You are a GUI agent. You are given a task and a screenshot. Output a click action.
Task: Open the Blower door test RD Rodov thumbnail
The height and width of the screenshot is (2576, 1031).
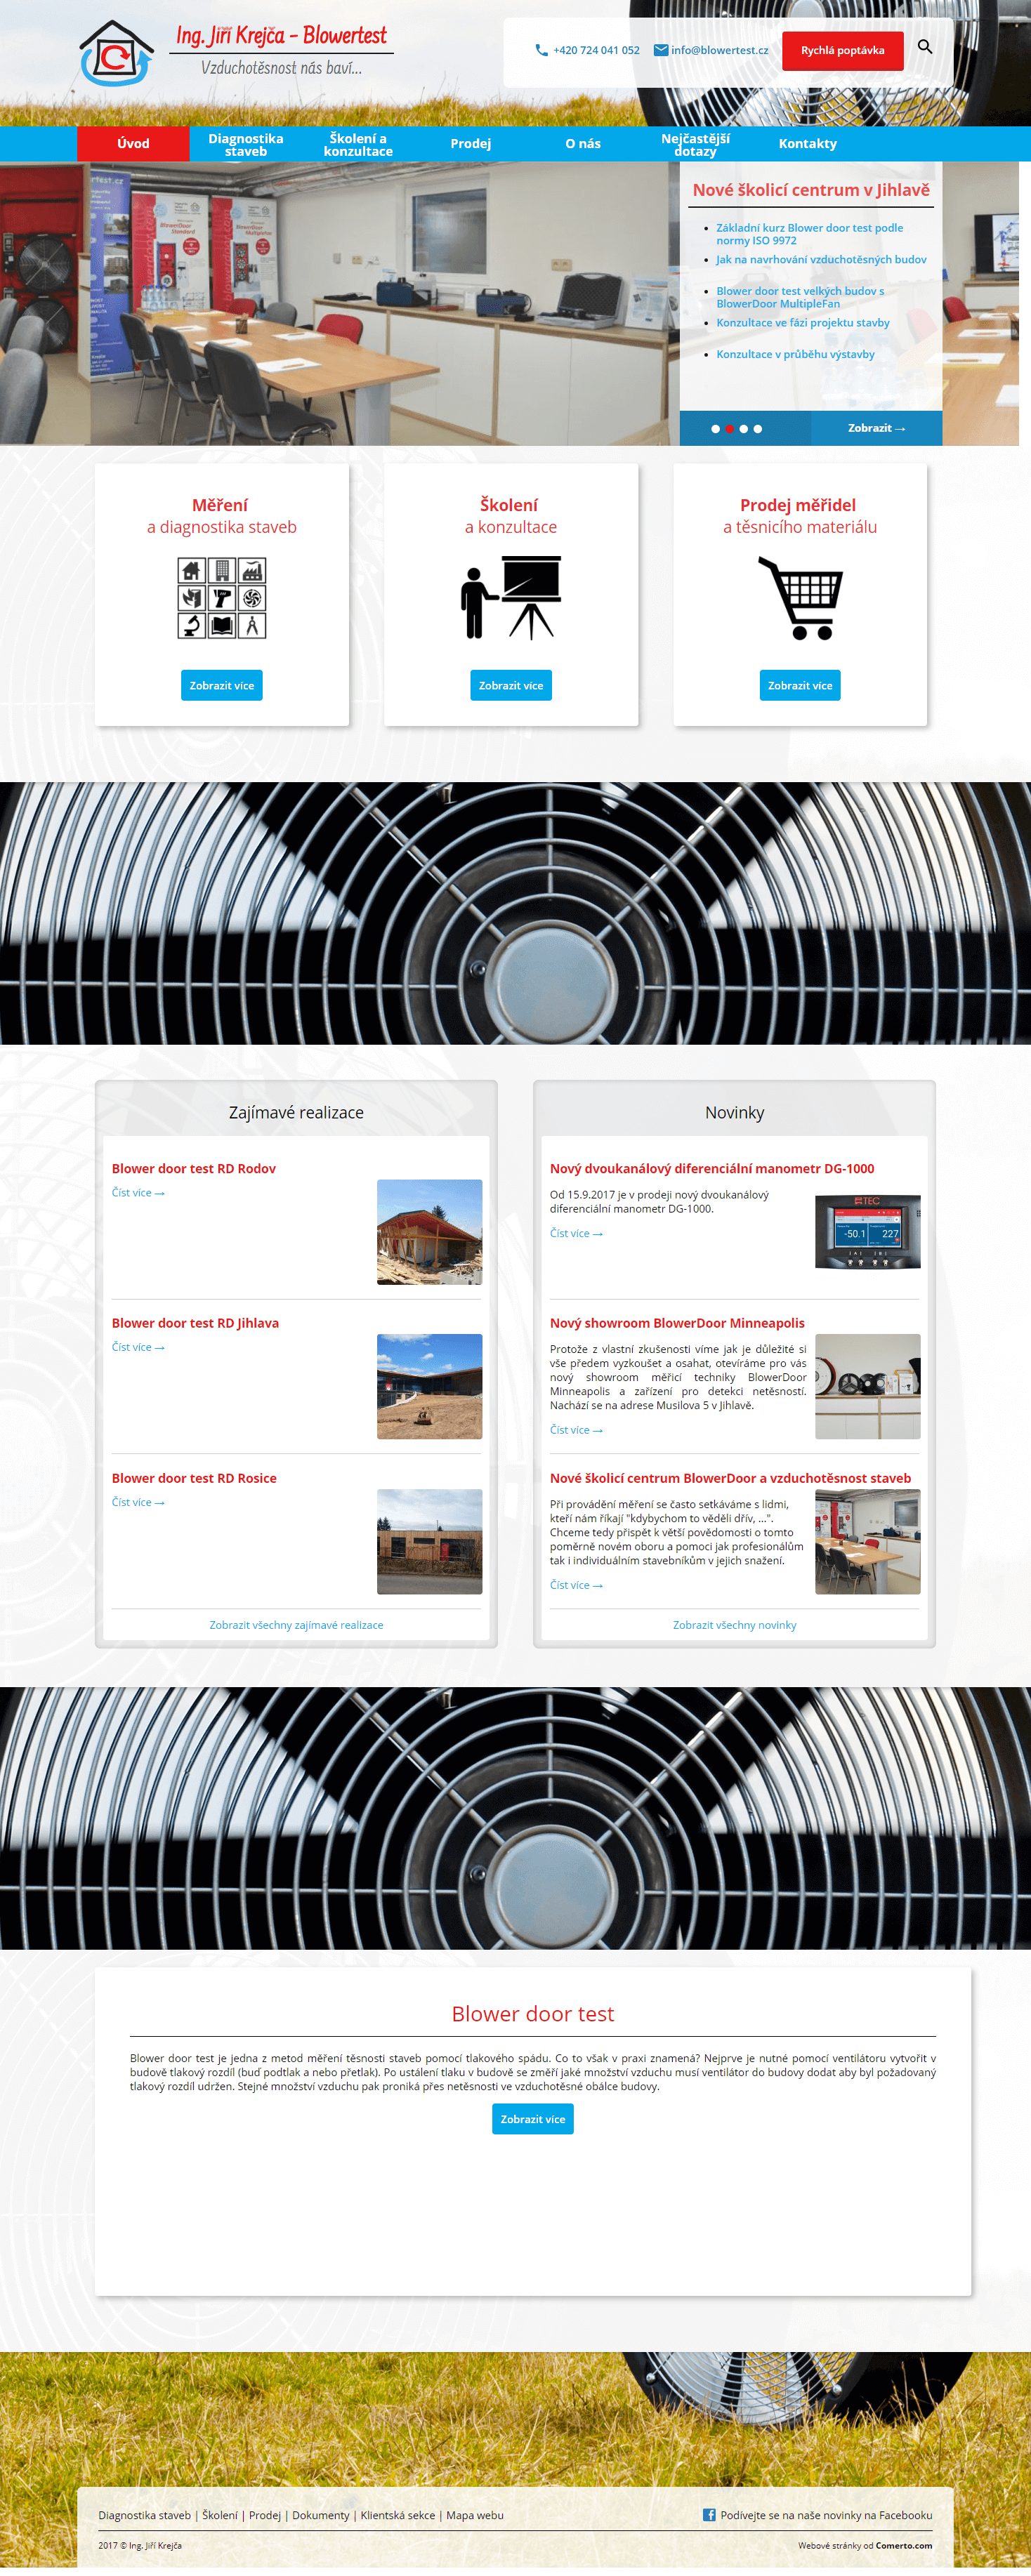click(429, 1231)
